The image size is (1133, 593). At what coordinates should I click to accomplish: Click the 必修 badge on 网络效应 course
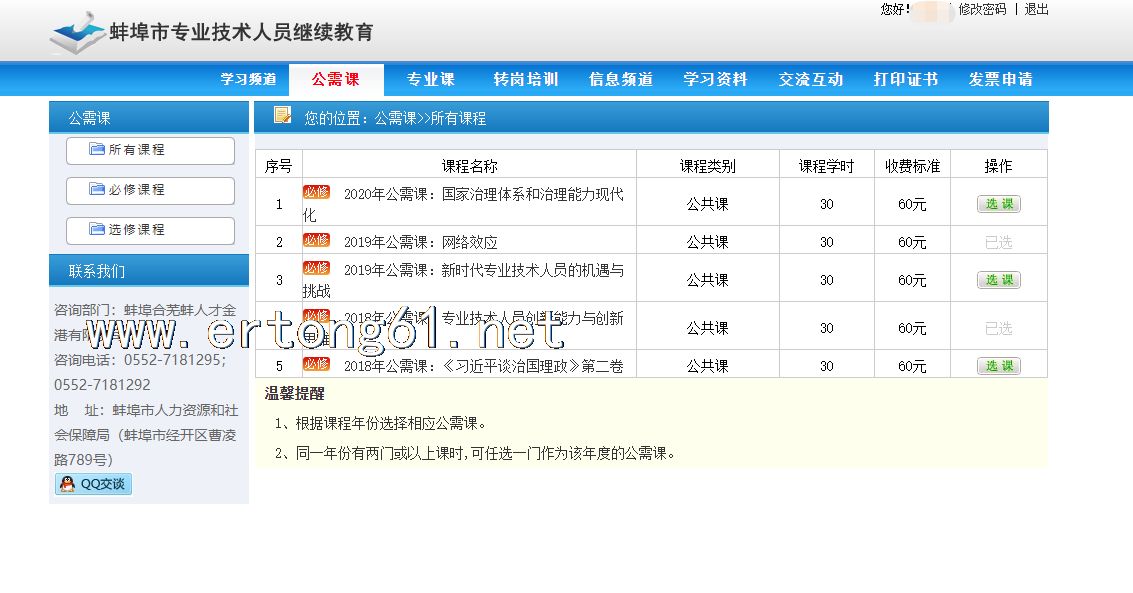coord(316,240)
